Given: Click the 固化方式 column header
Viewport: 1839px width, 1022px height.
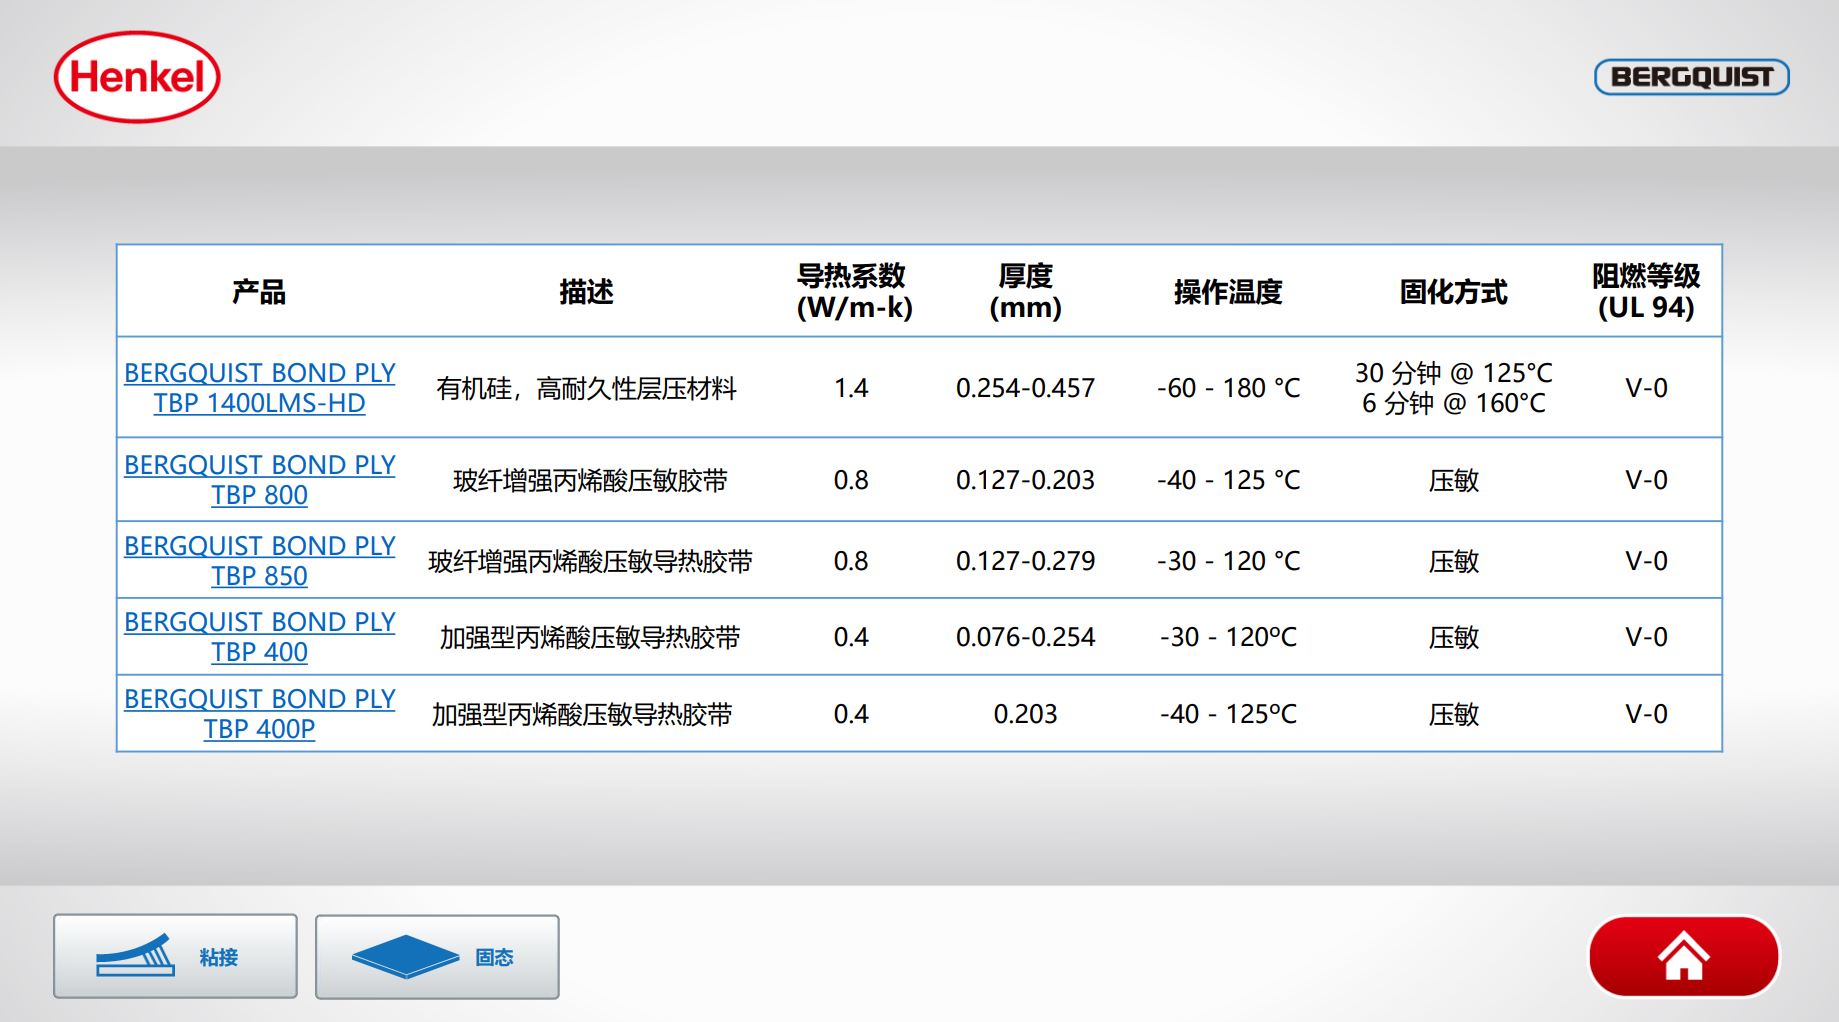Looking at the screenshot, I should click(1453, 292).
